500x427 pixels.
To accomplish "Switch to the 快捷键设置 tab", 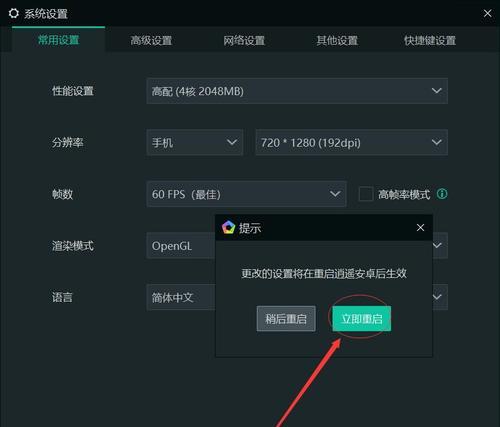I will pos(430,40).
